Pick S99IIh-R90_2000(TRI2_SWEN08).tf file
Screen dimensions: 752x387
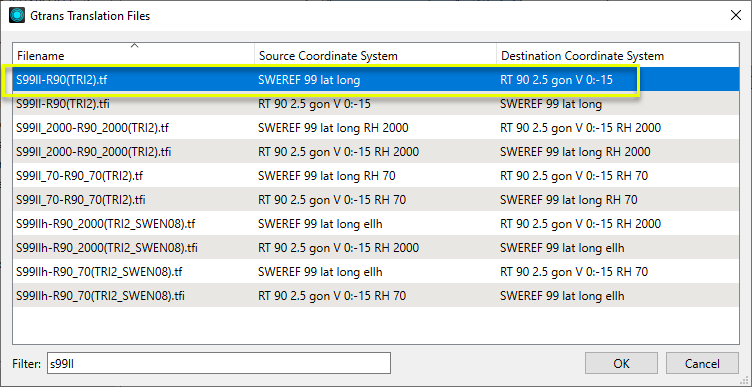[376, 223]
